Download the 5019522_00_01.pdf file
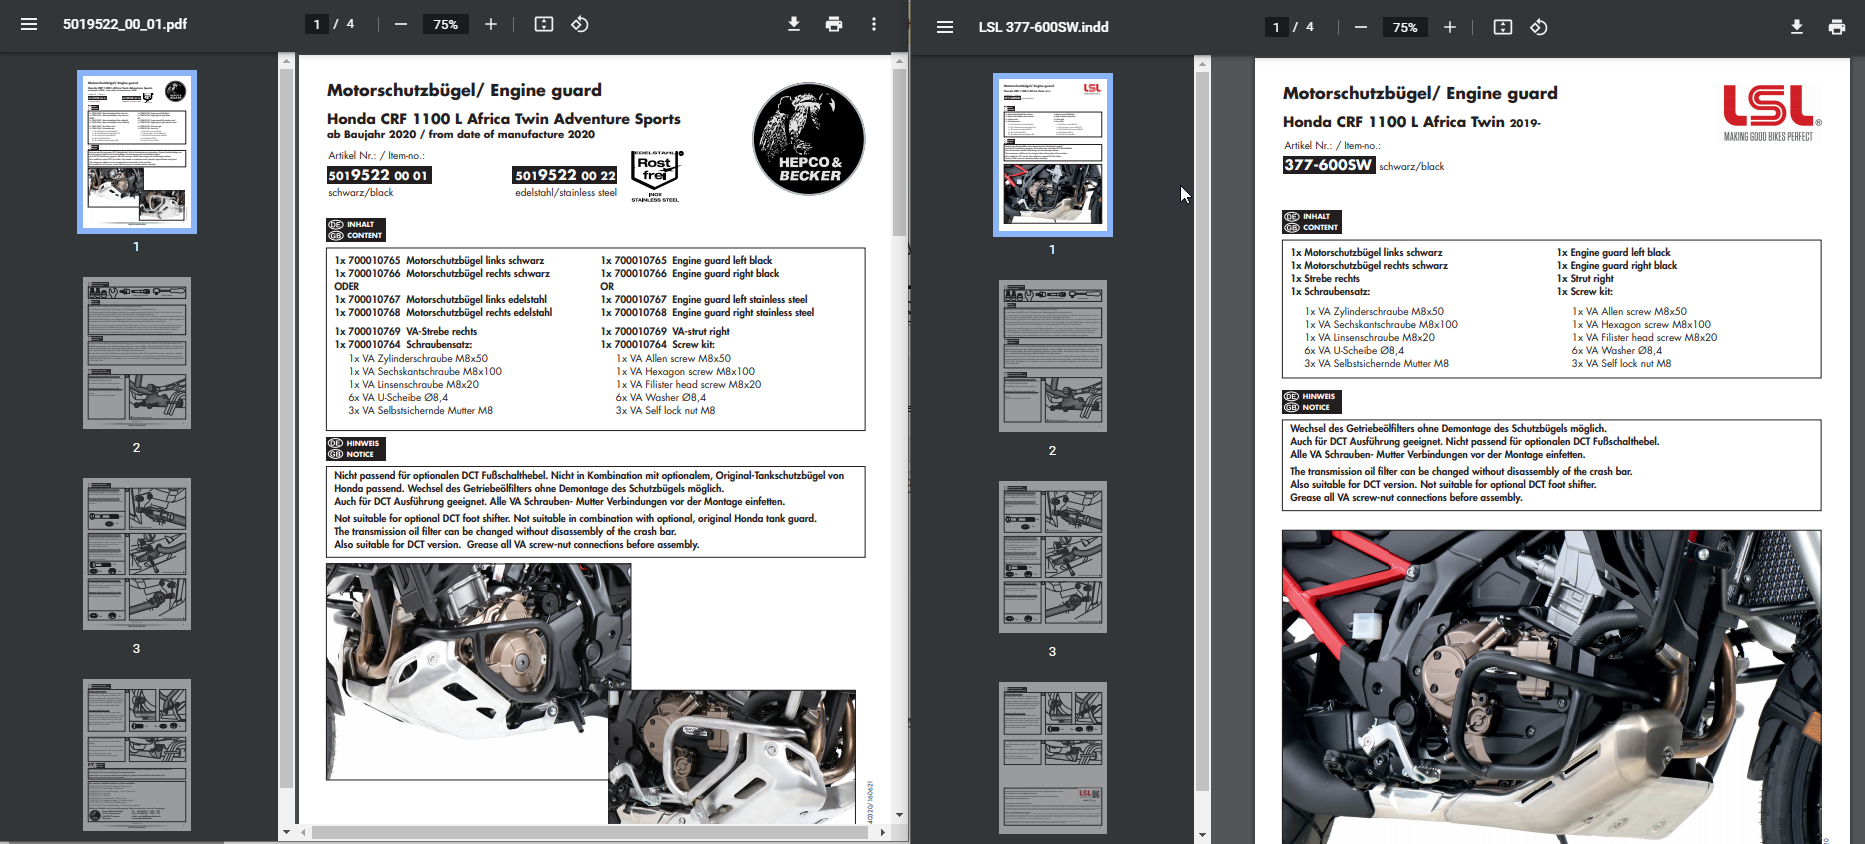This screenshot has height=844, width=1865. coord(794,24)
